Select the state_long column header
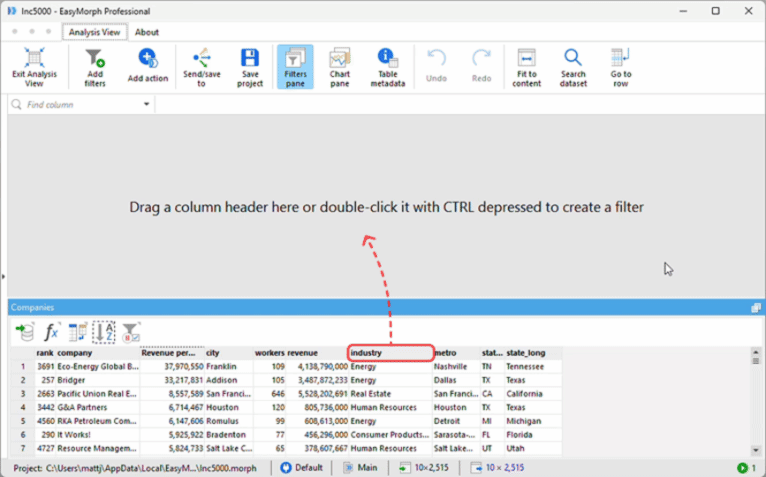The width and height of the screenshot is (766, 477). click(533, 353)
